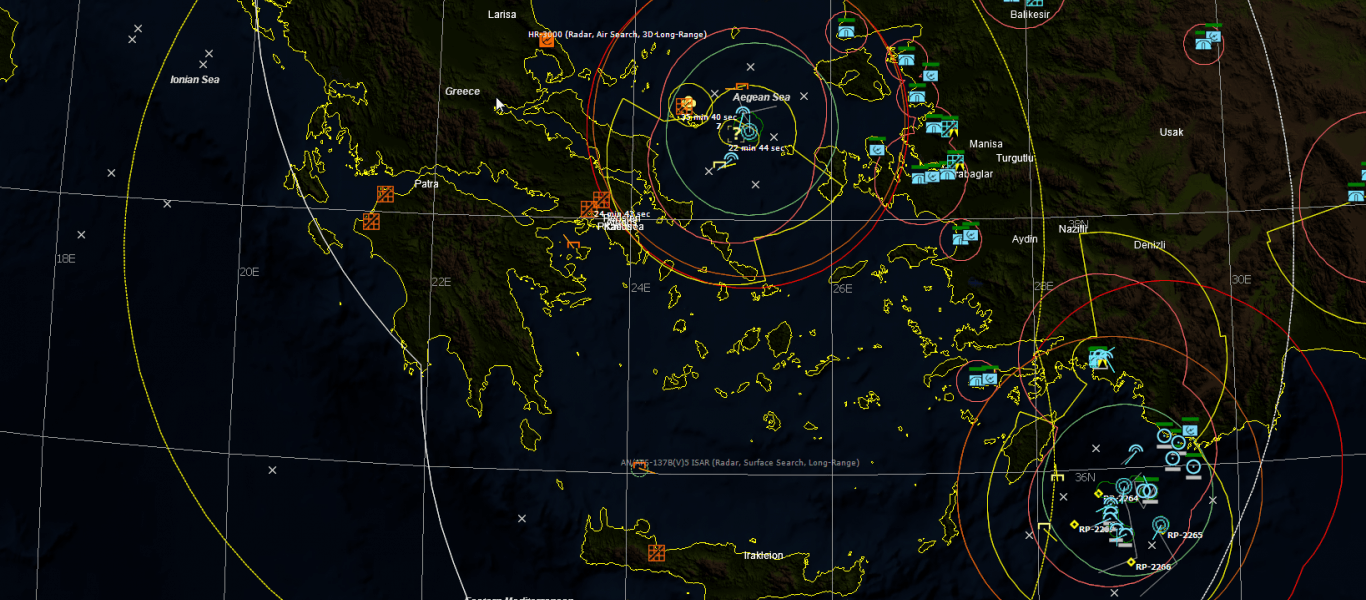Click the Nazilli city label
The image size is (1366, 600).
[1073, 230]
